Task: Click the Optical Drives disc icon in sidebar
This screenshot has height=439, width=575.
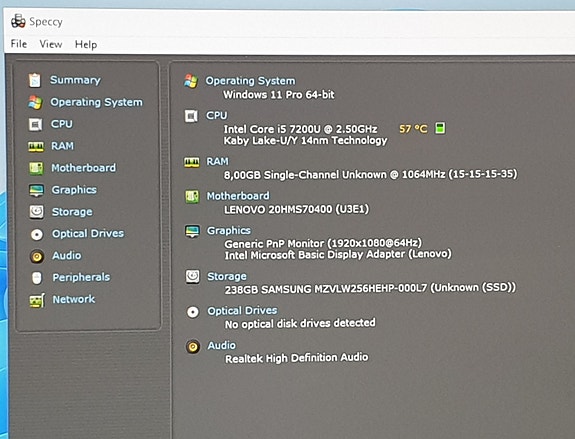Action: point(37,234)
